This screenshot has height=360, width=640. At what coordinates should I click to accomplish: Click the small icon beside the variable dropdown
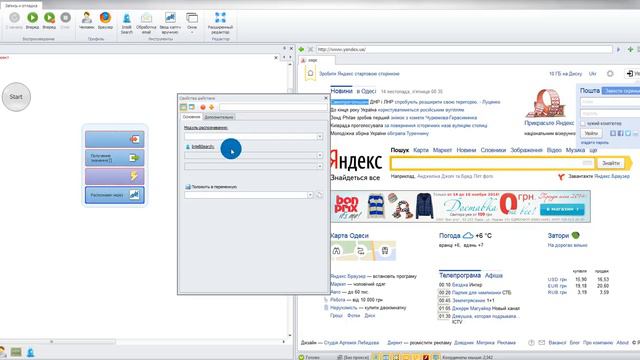320,195
